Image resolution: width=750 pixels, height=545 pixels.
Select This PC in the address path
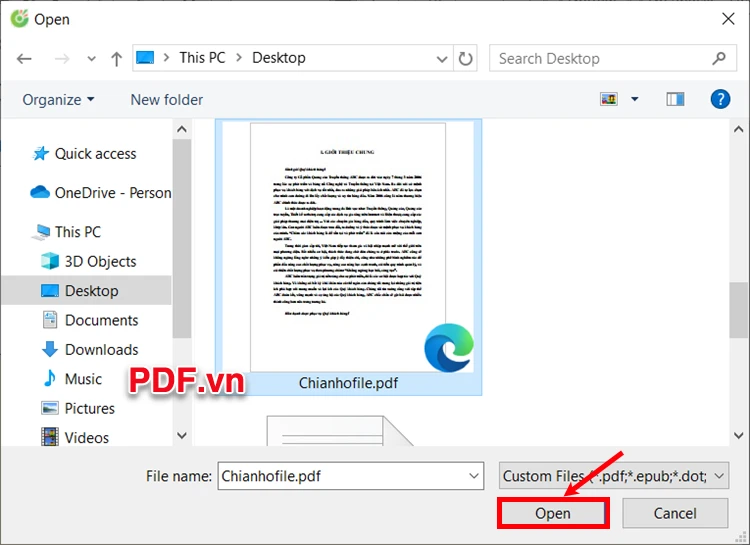click(x=202, y=57)
